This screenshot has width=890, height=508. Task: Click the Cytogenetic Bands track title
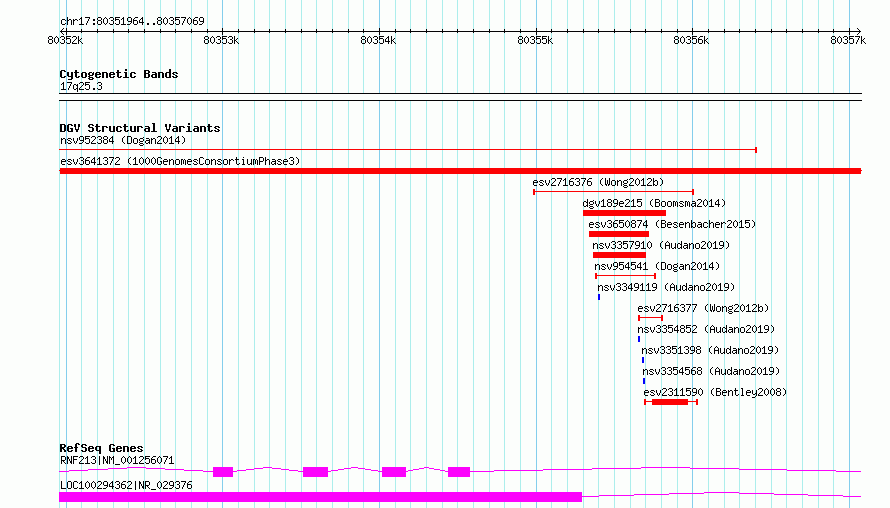[x=119, y=74]
